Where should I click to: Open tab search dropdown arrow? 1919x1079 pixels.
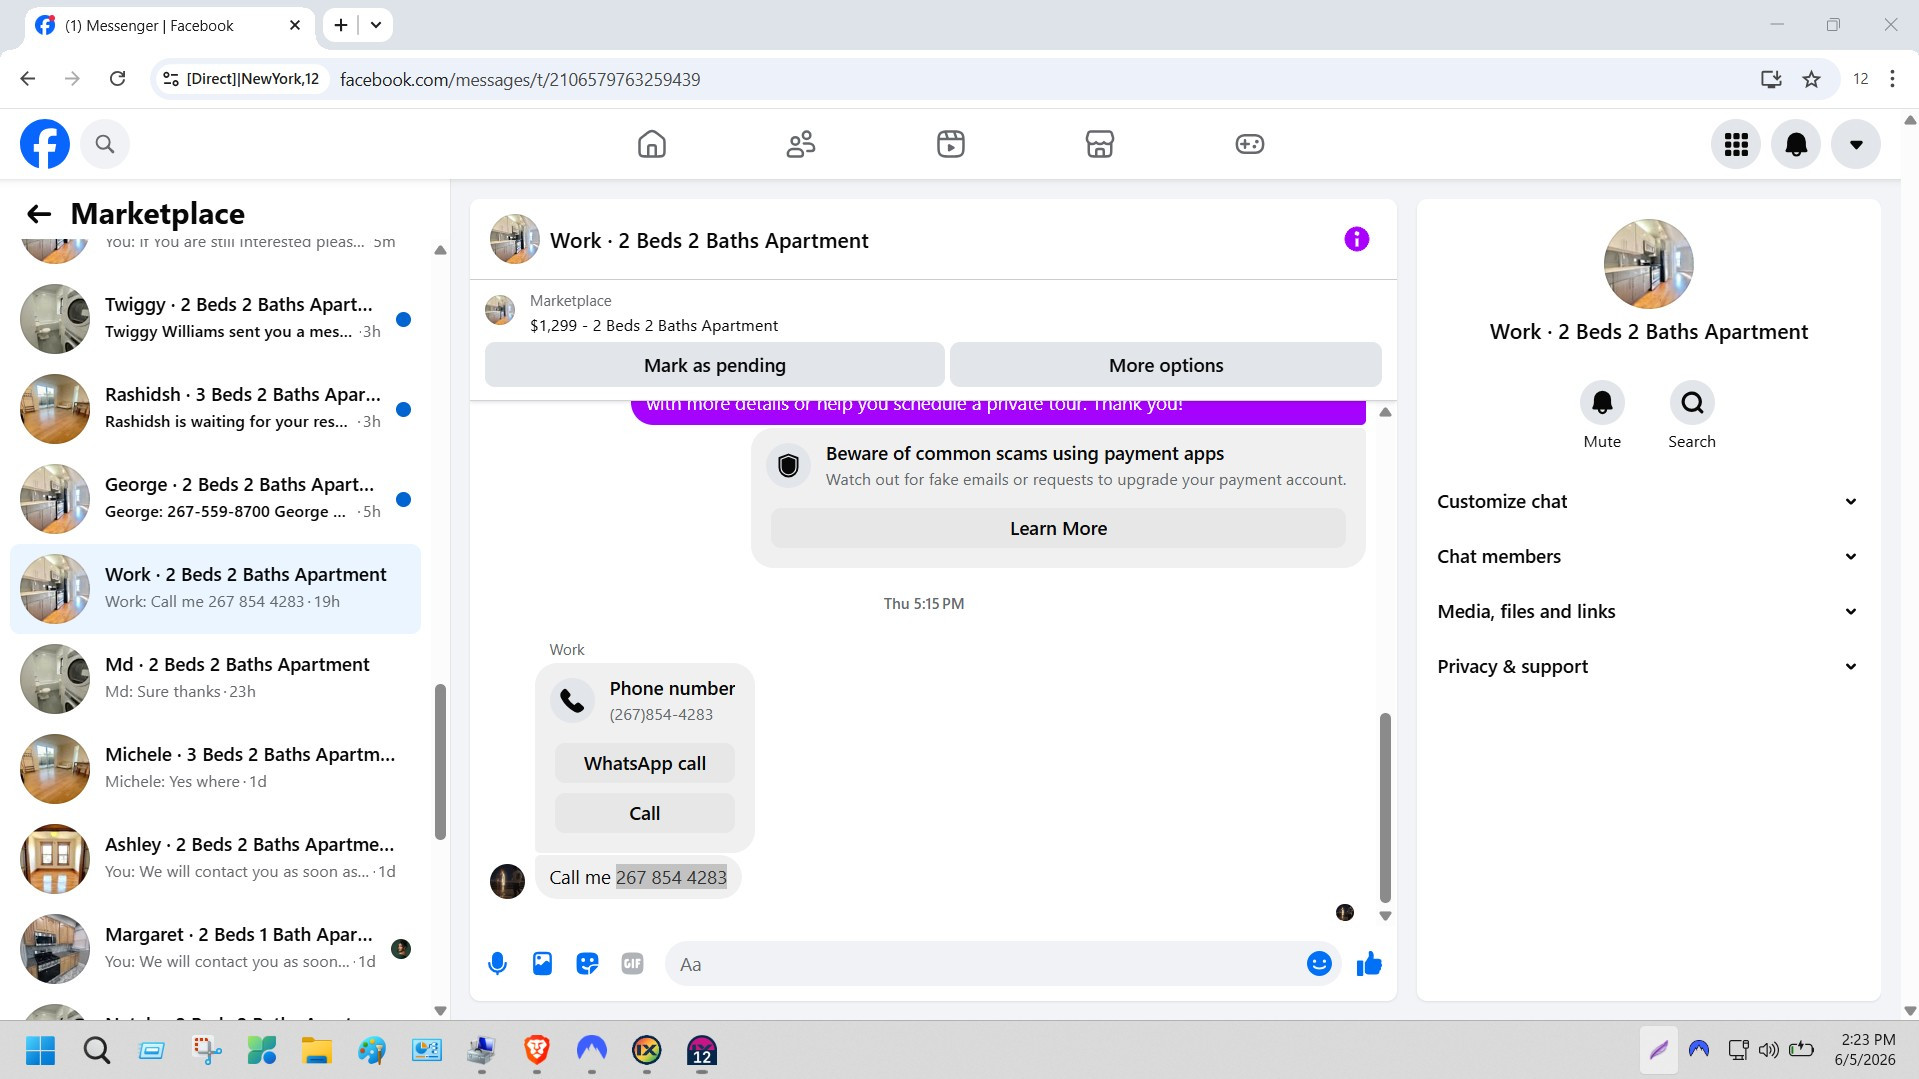(x=376, y=25)
